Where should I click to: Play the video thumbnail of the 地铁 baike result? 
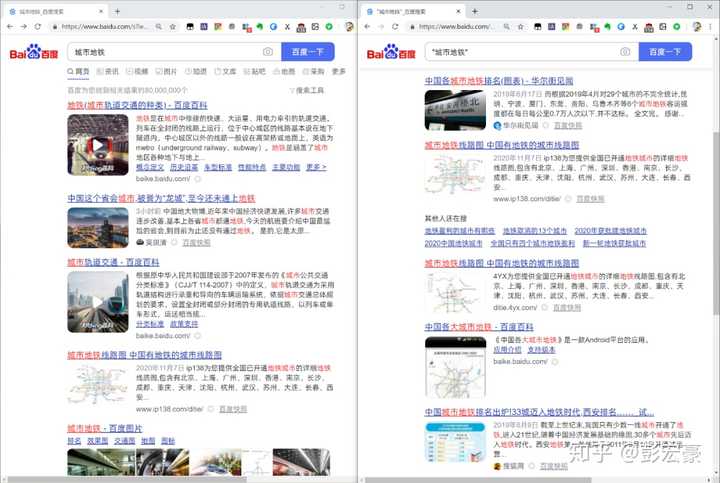click(98, 145)
